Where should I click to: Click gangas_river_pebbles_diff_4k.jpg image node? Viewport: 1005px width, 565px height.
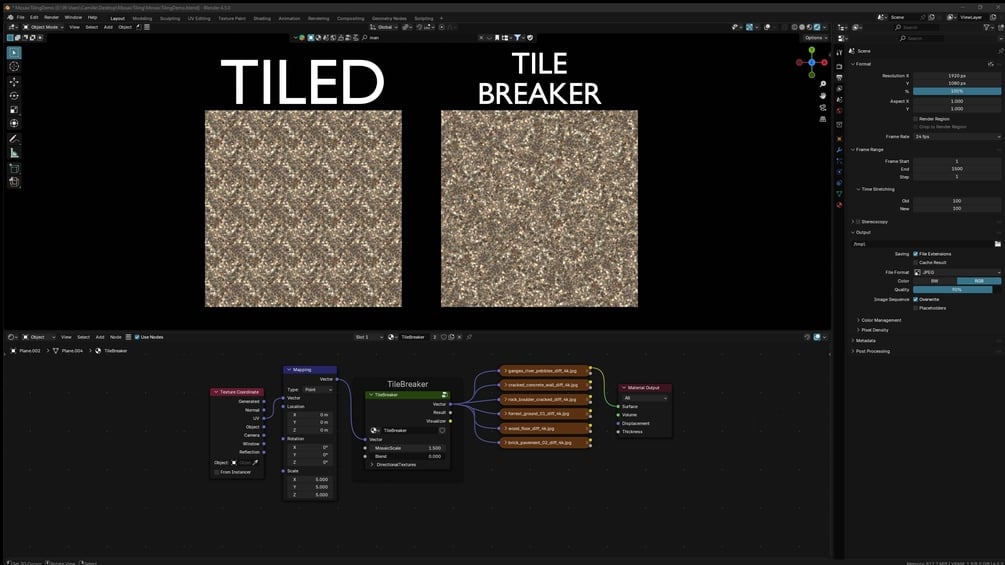(x=544, y=371)
